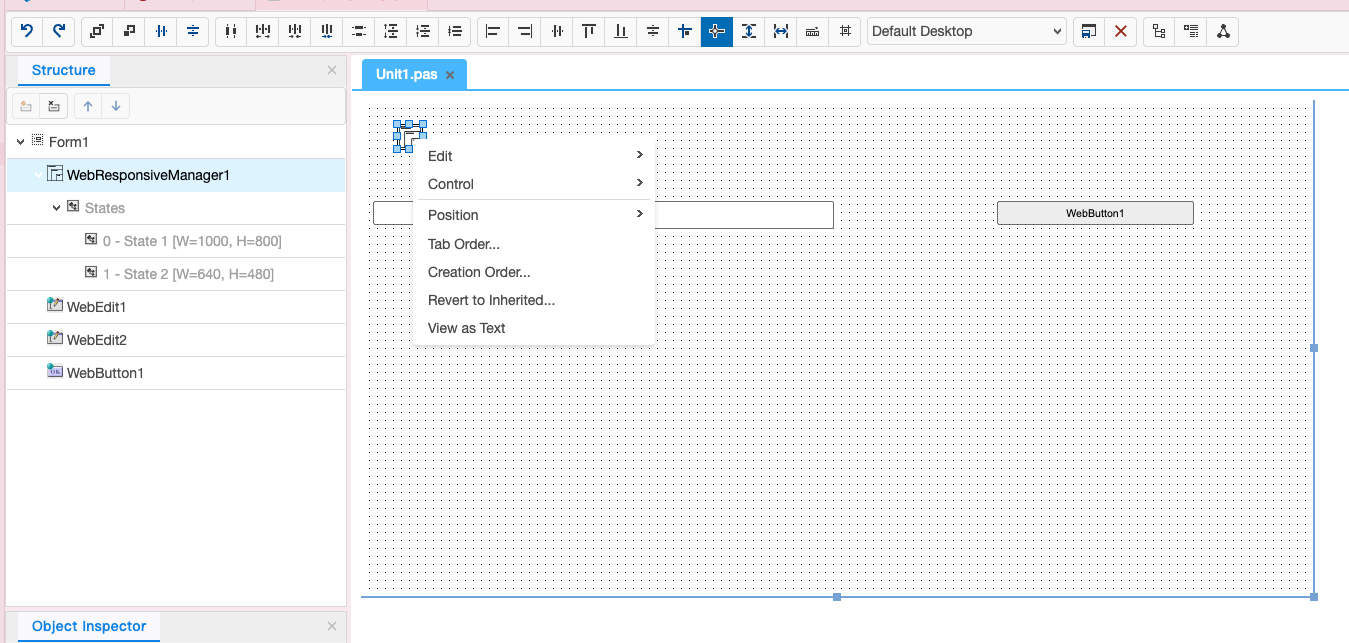Click the Bring to Front toolbar icon
The height and width of the screenshot is (643, 1349).
97,31
